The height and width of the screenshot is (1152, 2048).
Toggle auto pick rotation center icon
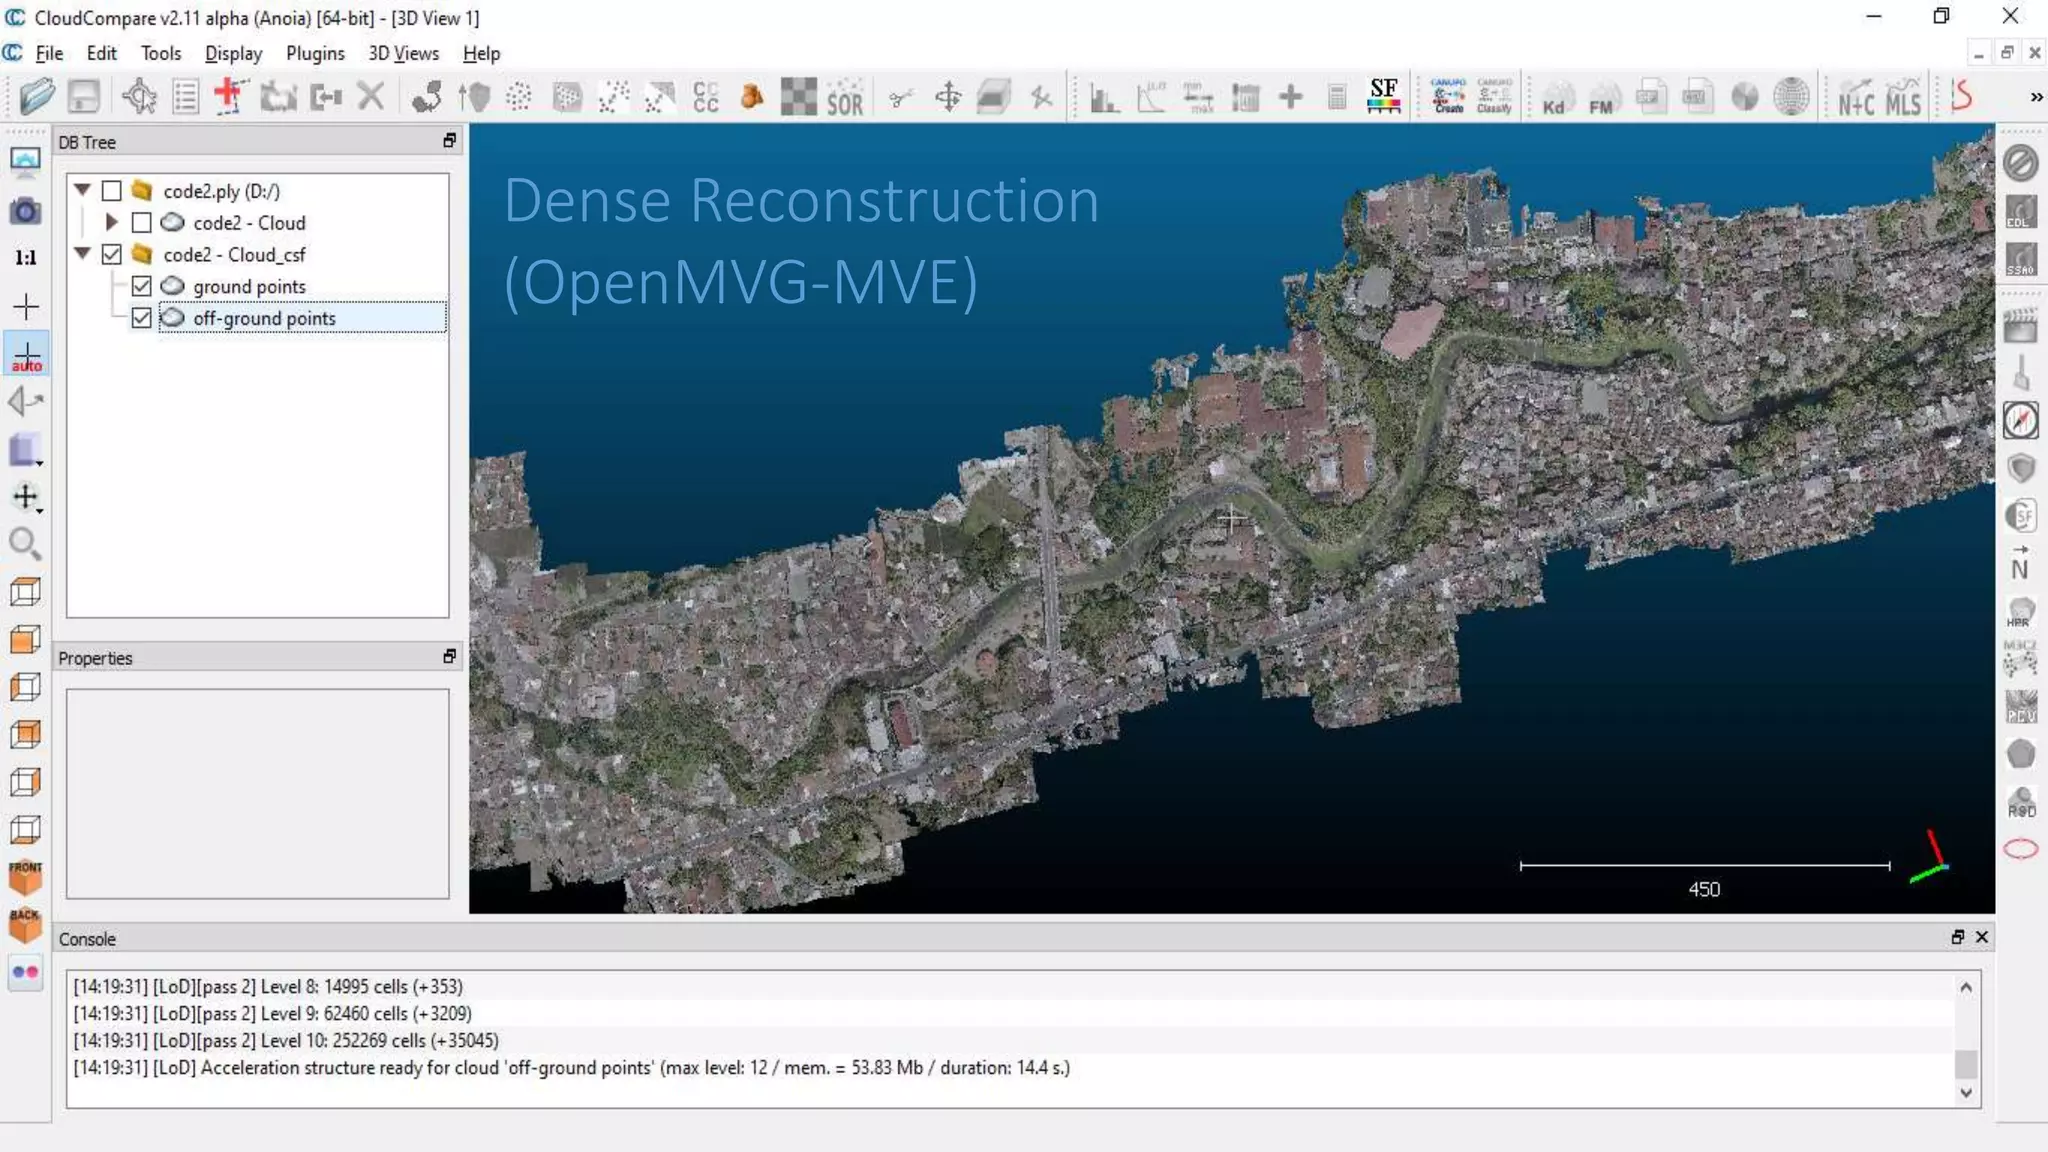(26, 356)
